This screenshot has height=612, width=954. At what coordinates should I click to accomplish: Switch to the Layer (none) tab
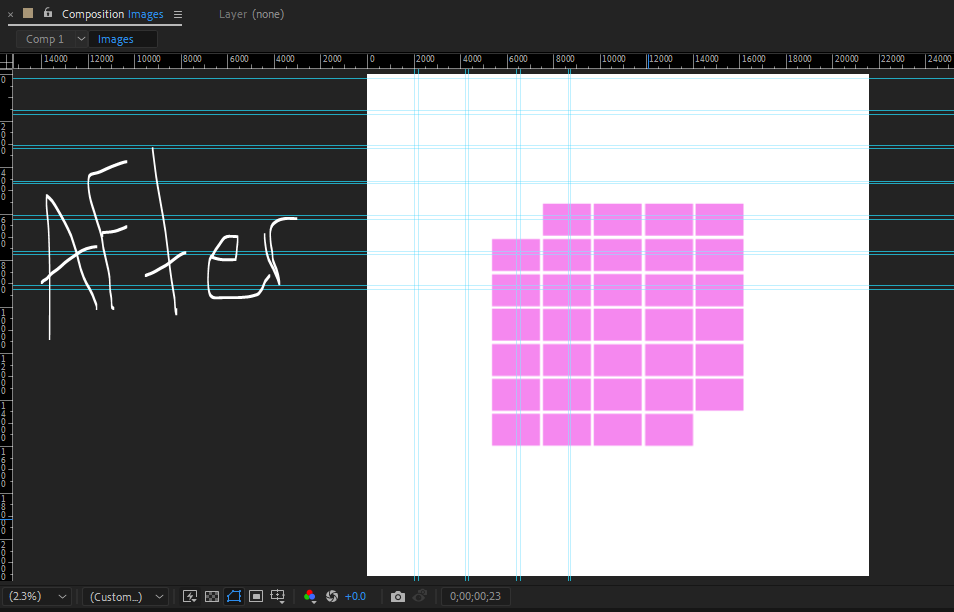[251, 14]
